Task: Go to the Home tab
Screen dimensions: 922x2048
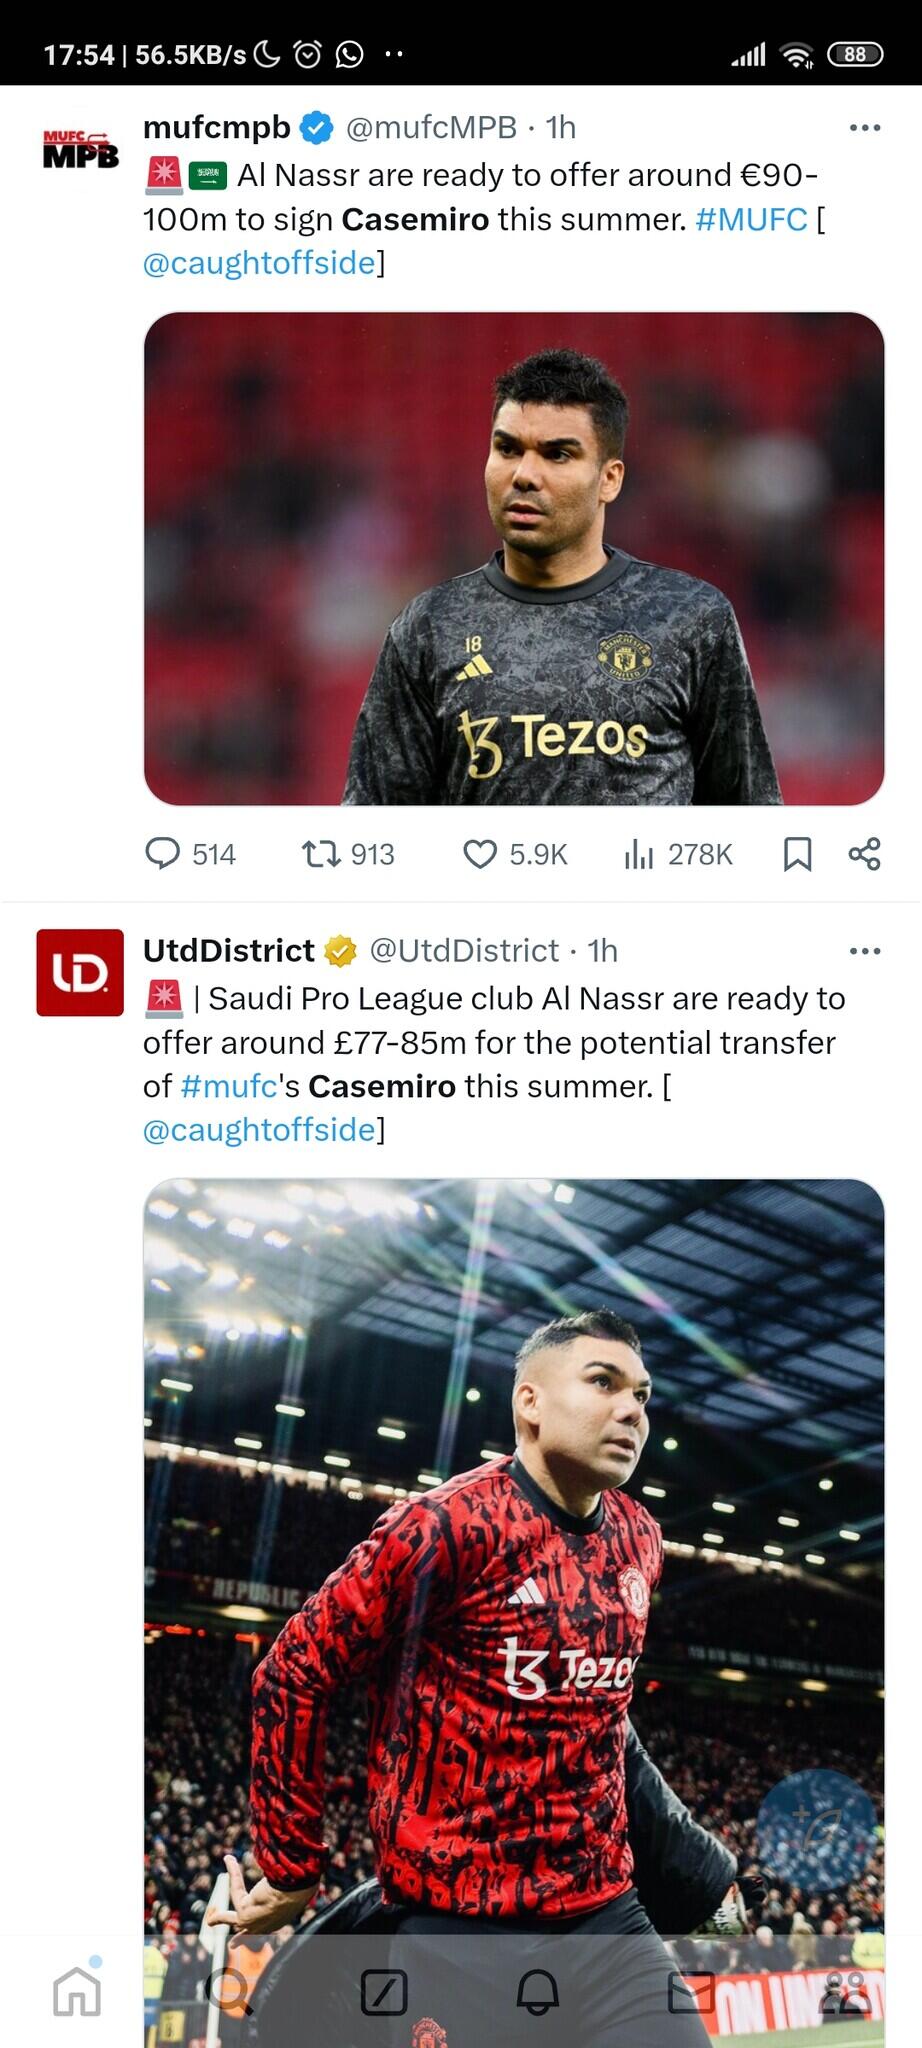Action: (77, 1991)
